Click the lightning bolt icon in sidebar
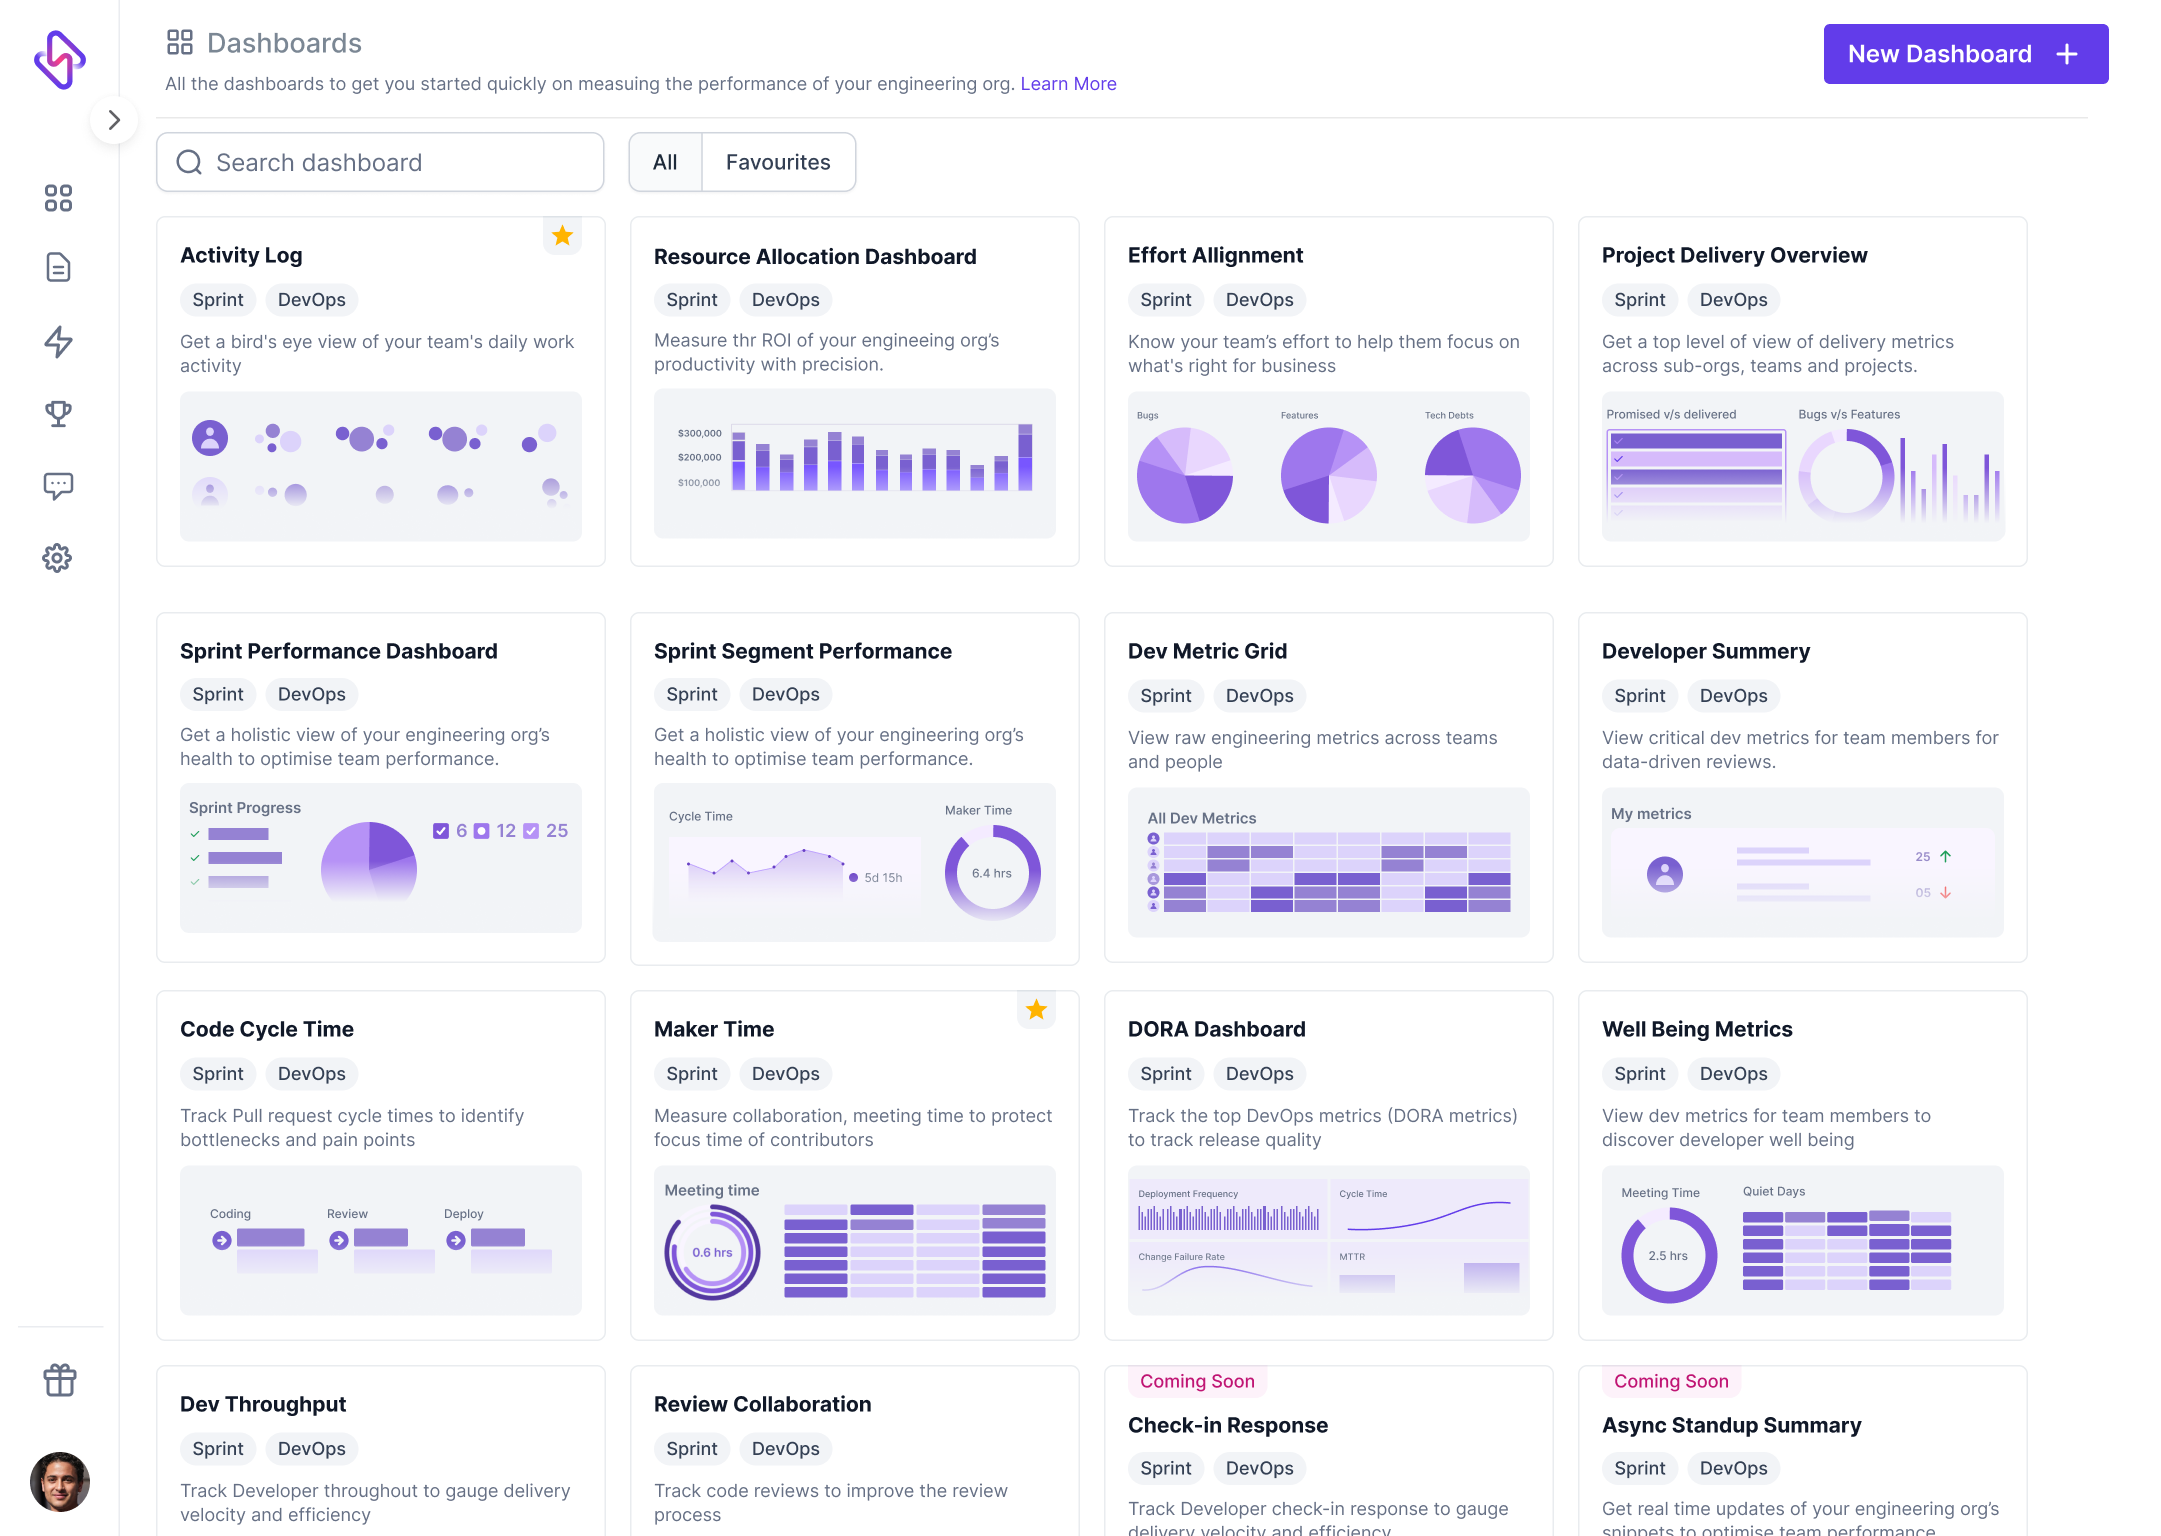2161x1536 pixels. pyautogui.click(x=58, y=342)
